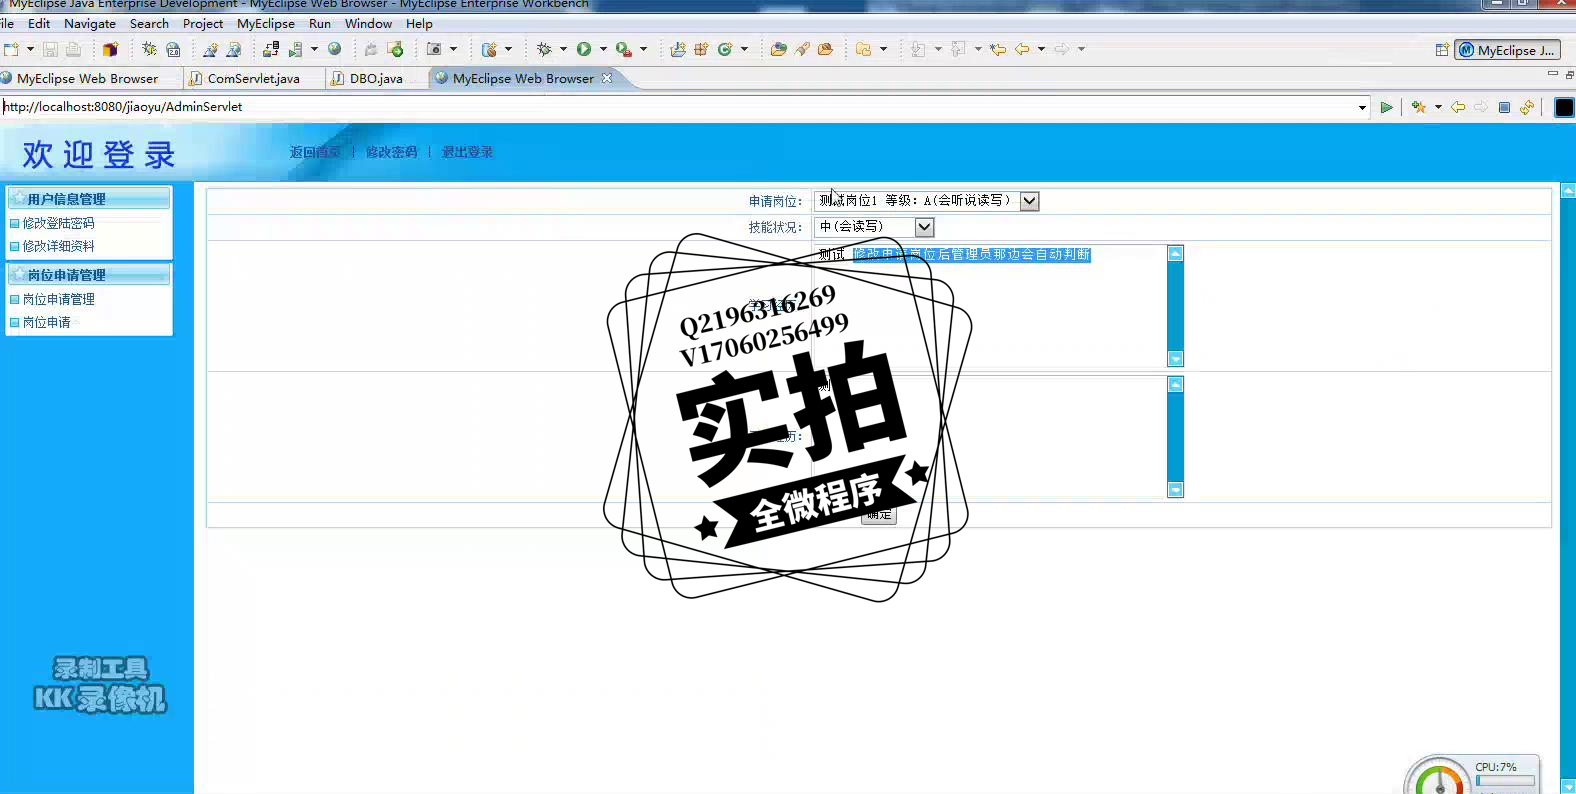Click the camera screenshot toolbar icon
This screenshot has height=794, width=1576.
point(434,49)
